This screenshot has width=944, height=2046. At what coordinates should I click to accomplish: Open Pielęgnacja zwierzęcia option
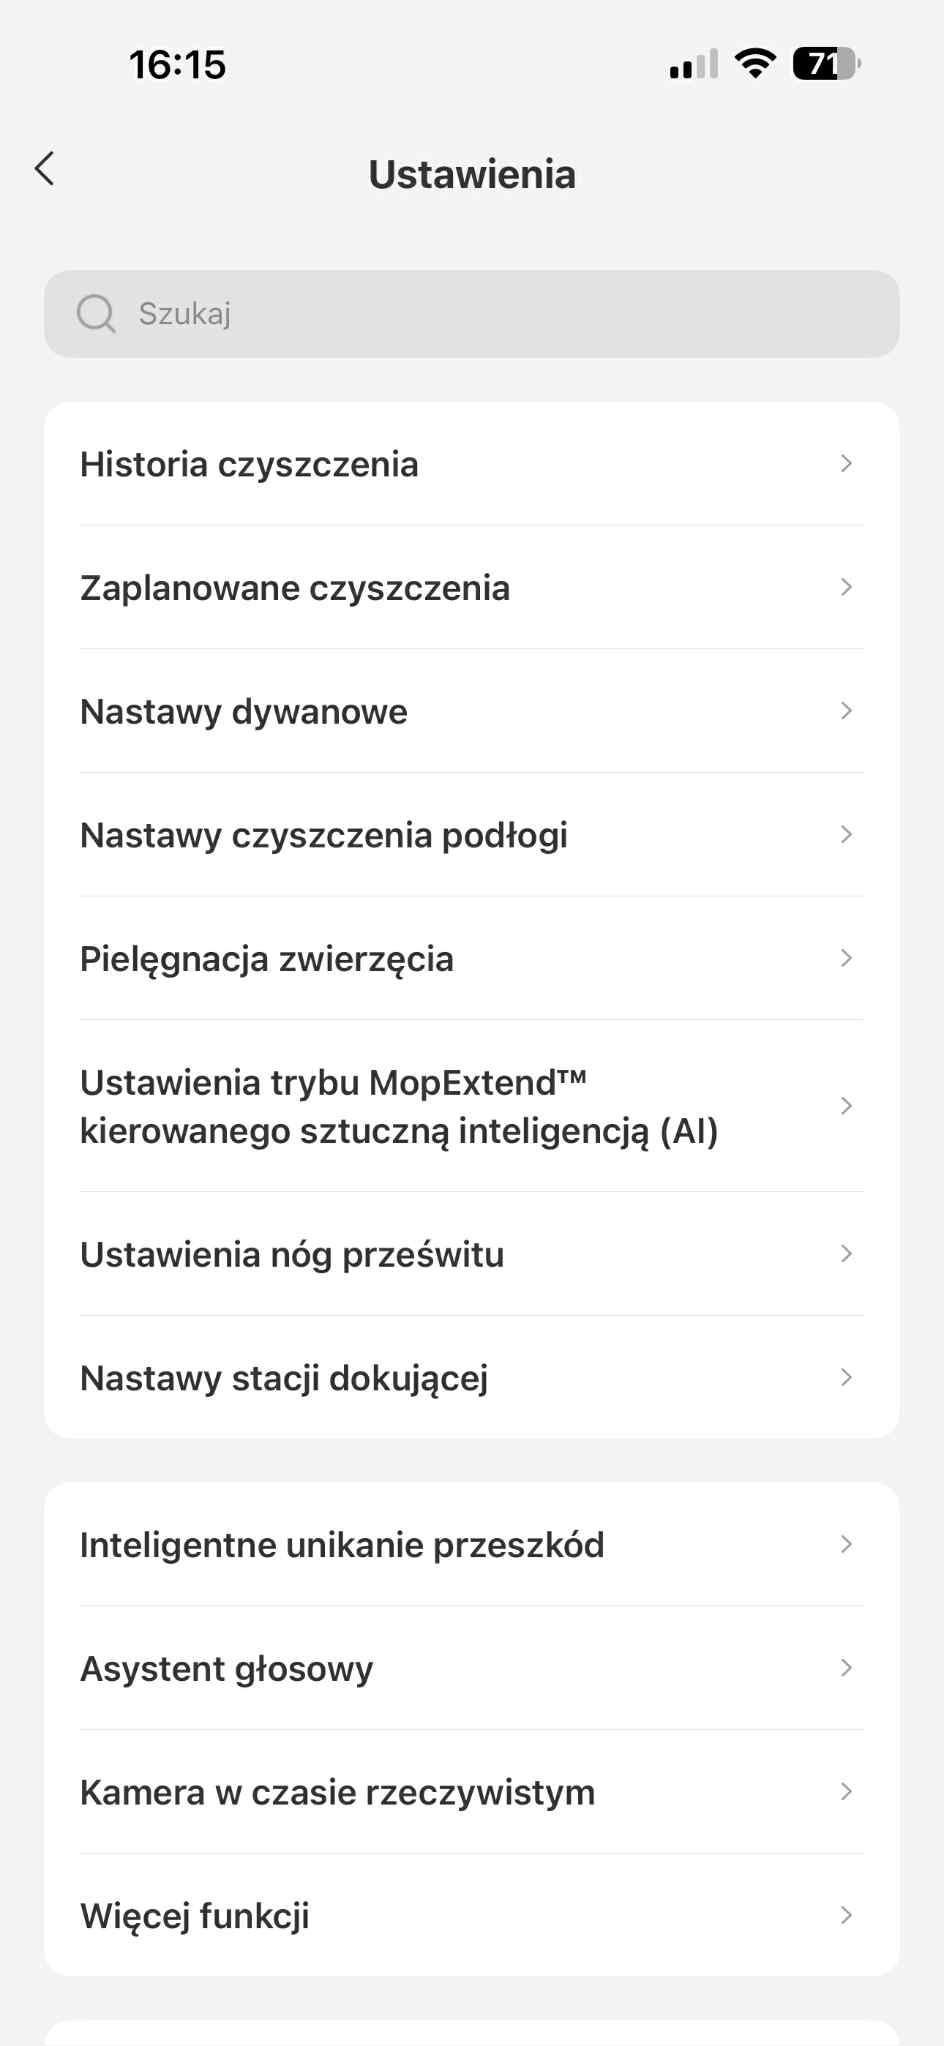click(x=471, y=959)
